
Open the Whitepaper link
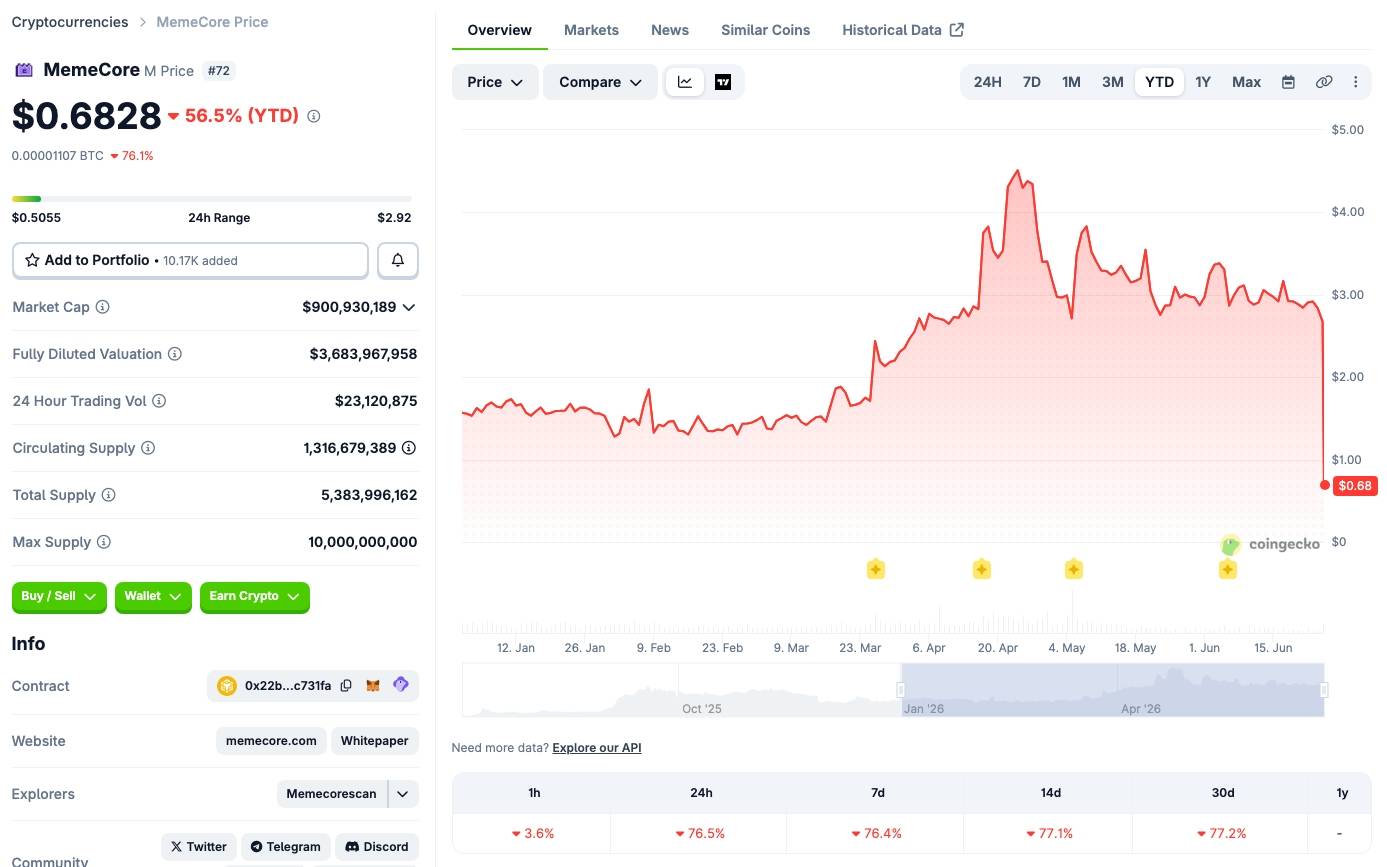[x=374, y=741]
